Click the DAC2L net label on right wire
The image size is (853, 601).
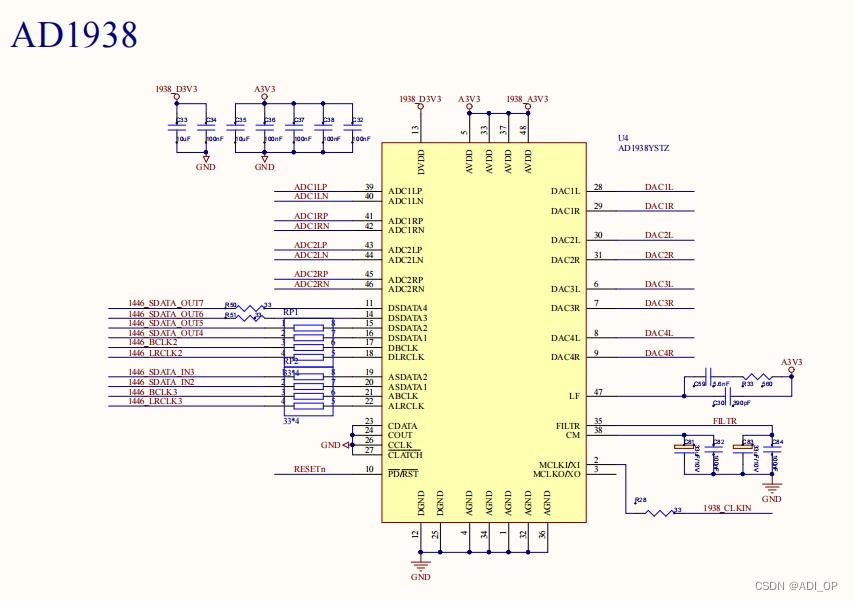coord(659,236)
